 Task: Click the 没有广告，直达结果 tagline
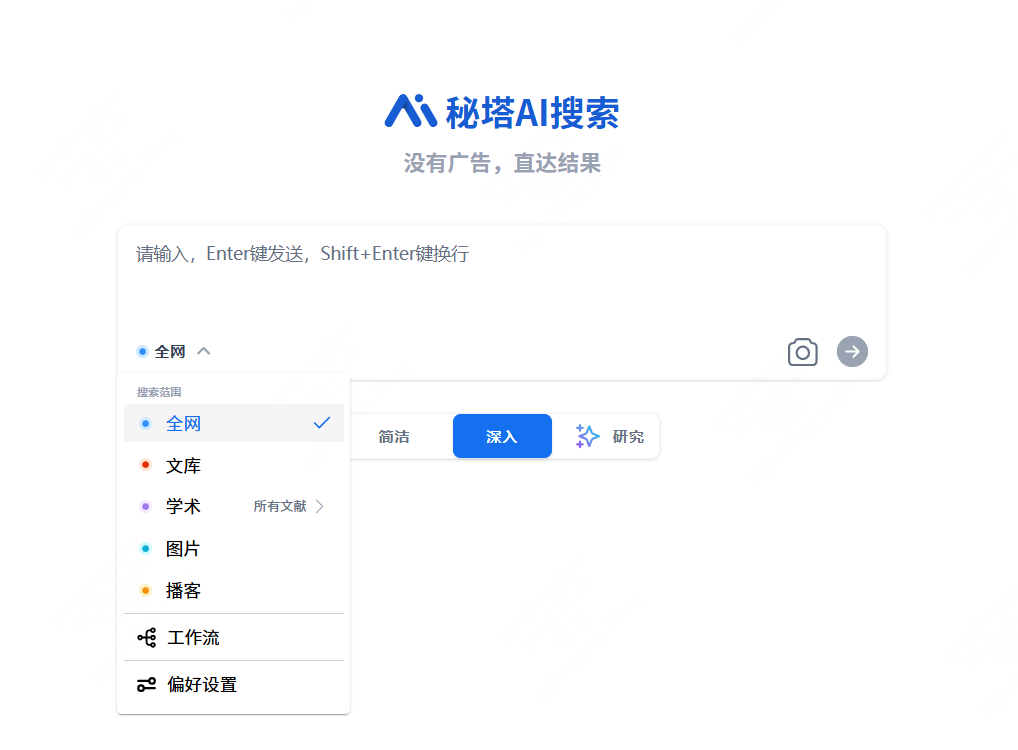(x=502, y=163)
